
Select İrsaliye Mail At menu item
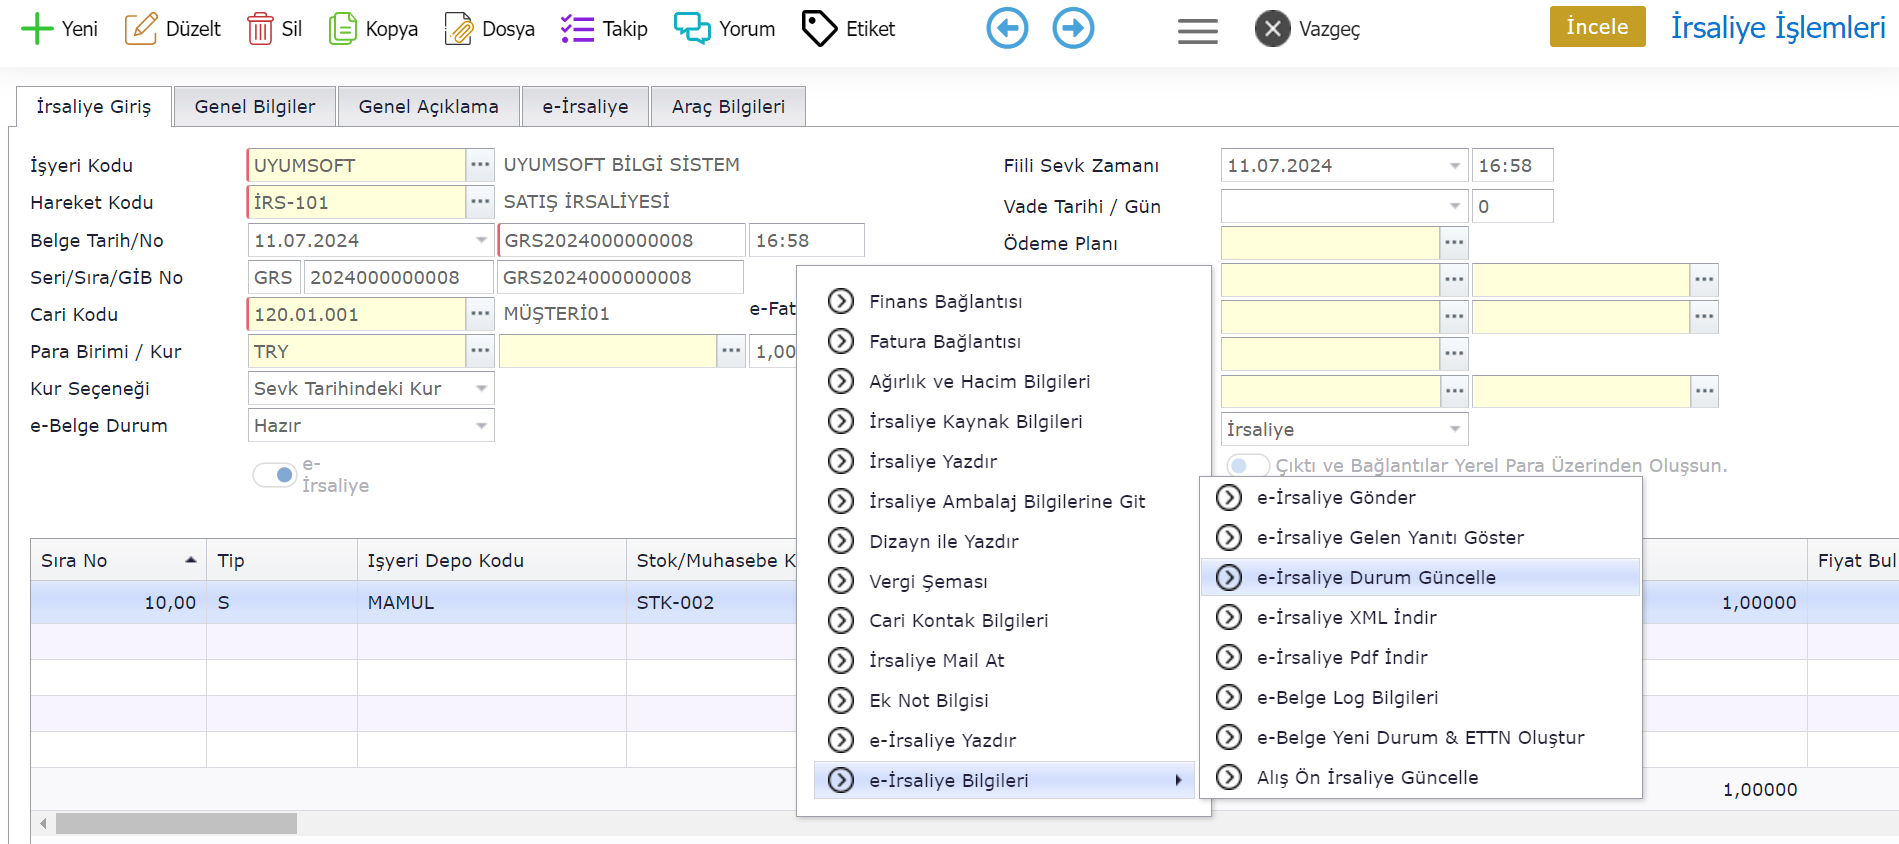coord(1004,660)
